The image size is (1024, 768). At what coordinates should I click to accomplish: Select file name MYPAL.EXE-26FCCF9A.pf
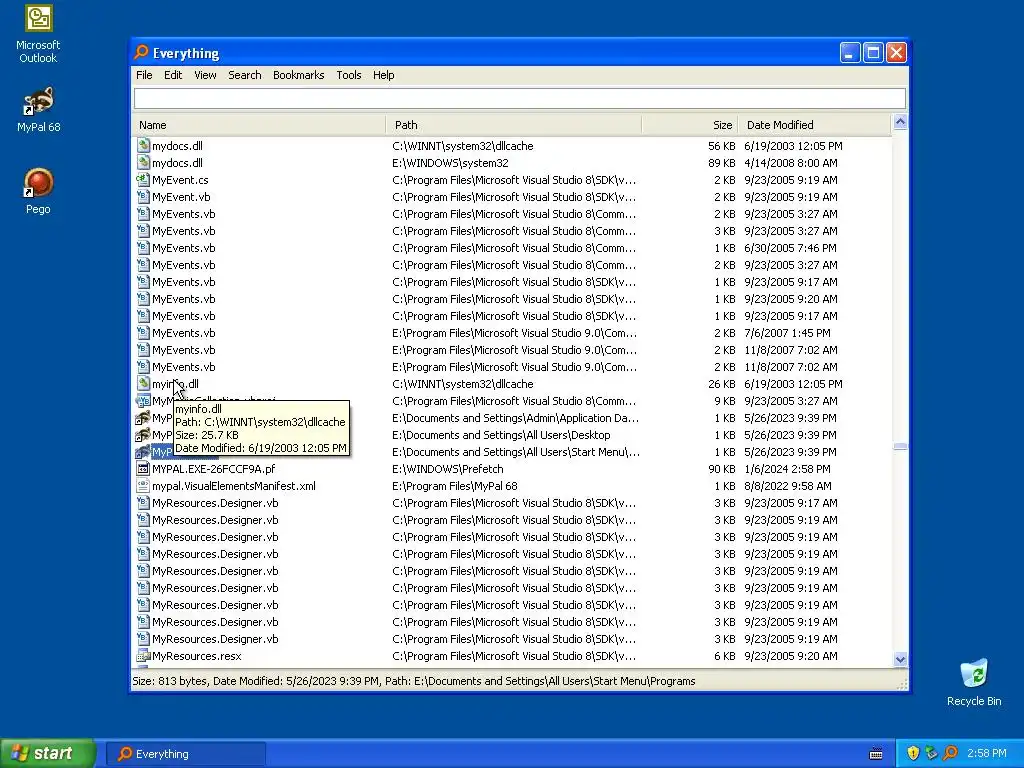point(214,469)
